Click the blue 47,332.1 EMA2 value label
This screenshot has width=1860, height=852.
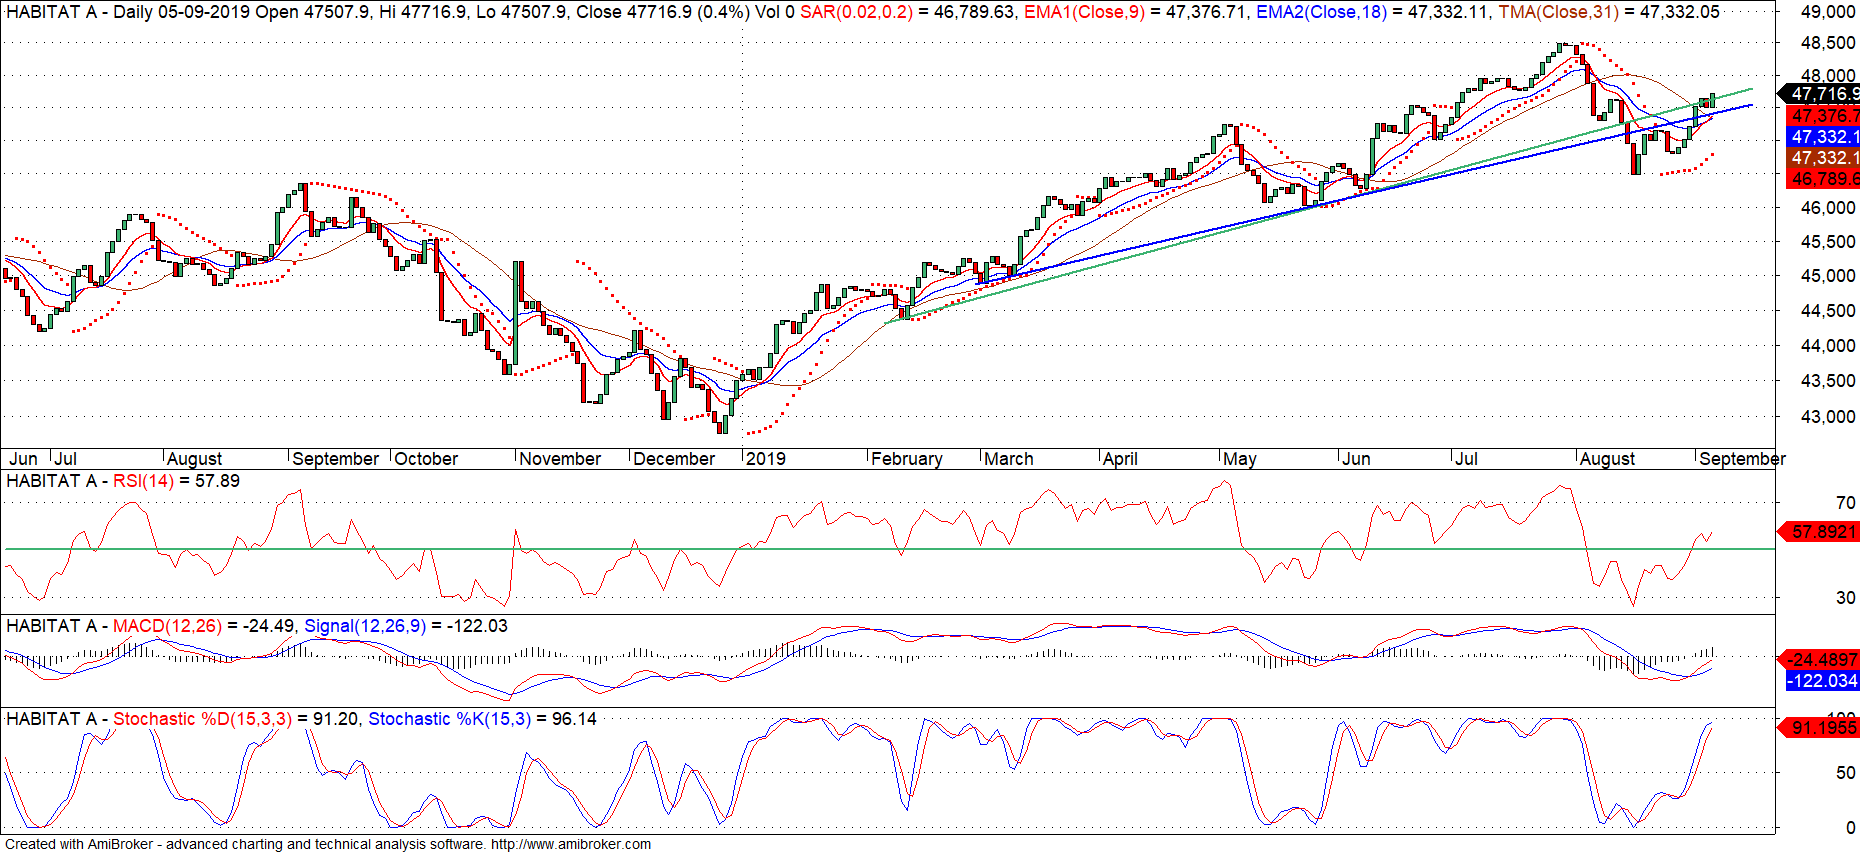[1822, 137]
